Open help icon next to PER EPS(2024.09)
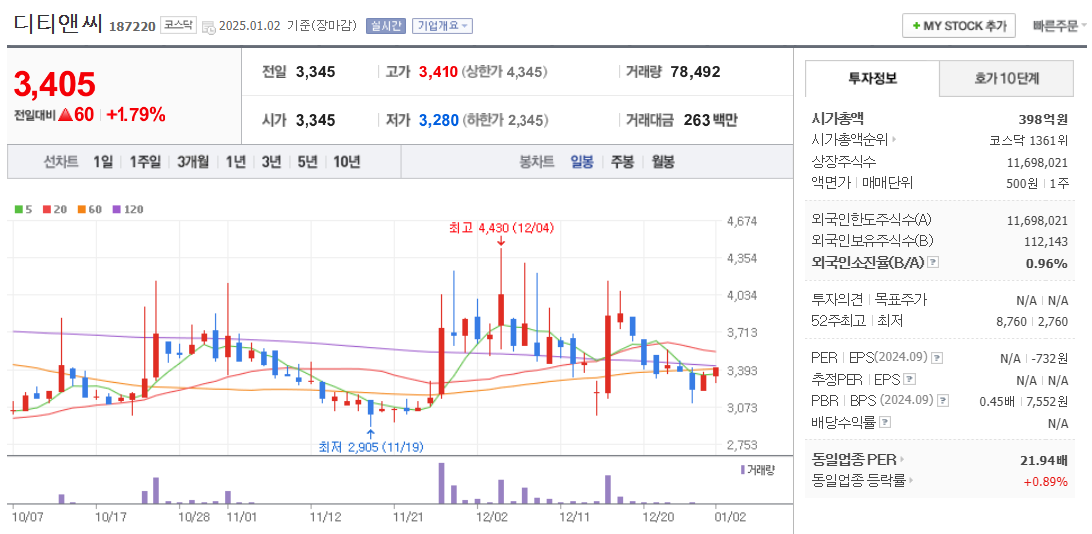Image resolution: width=1092 pixels, height=534 pixels. [x=937, y=358]
